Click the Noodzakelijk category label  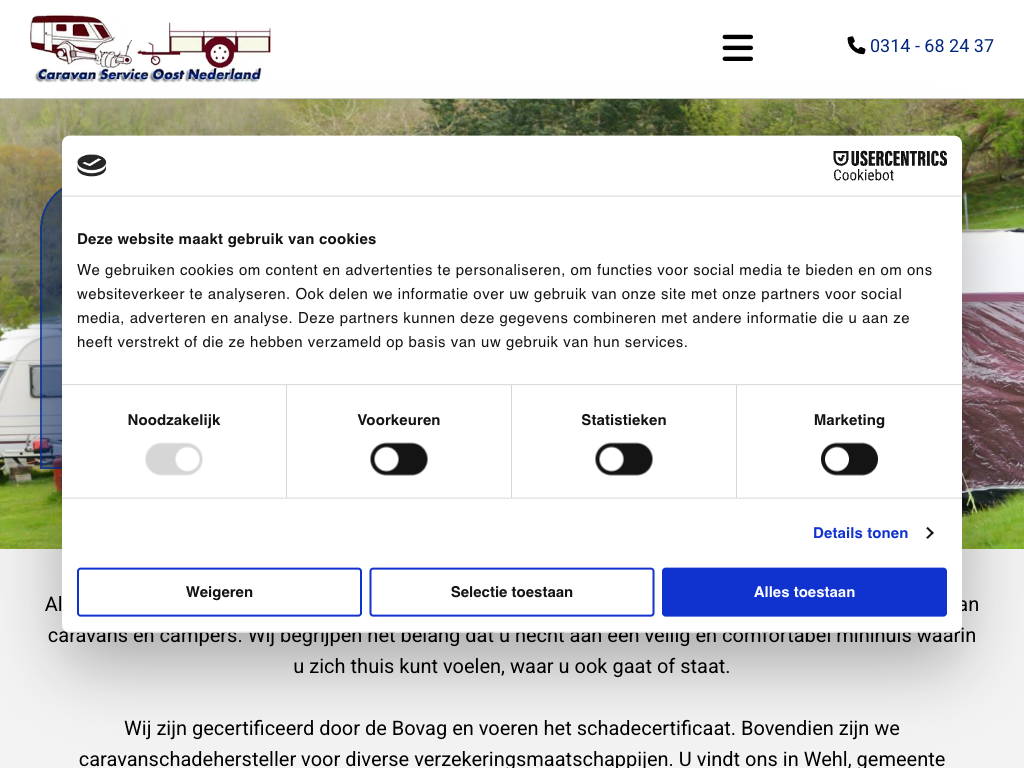pyautogui.click(x=174, y=420)
